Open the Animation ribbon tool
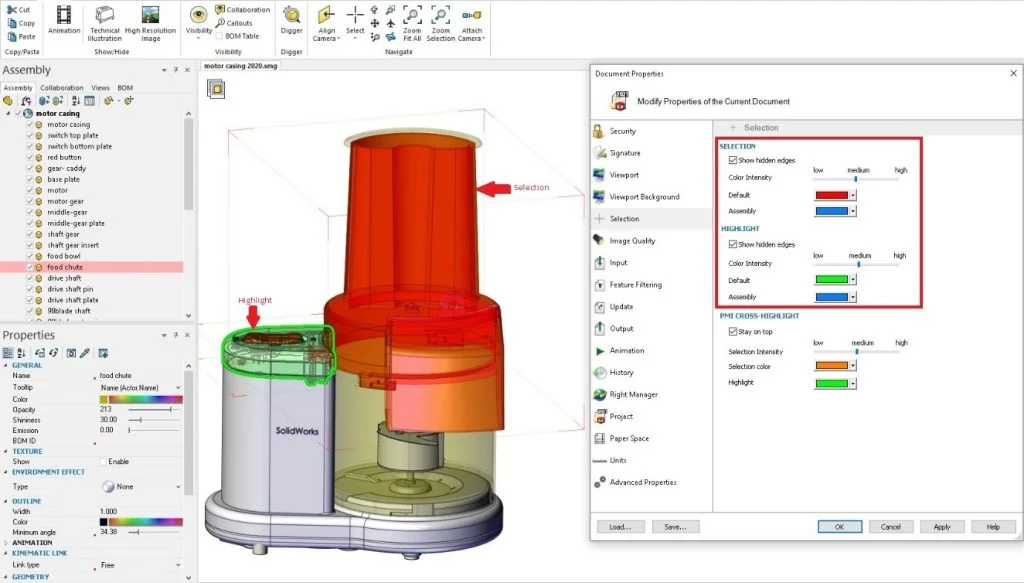This screenshot has width=1024, height=583. pyautogui.click(x=64, y=20)
